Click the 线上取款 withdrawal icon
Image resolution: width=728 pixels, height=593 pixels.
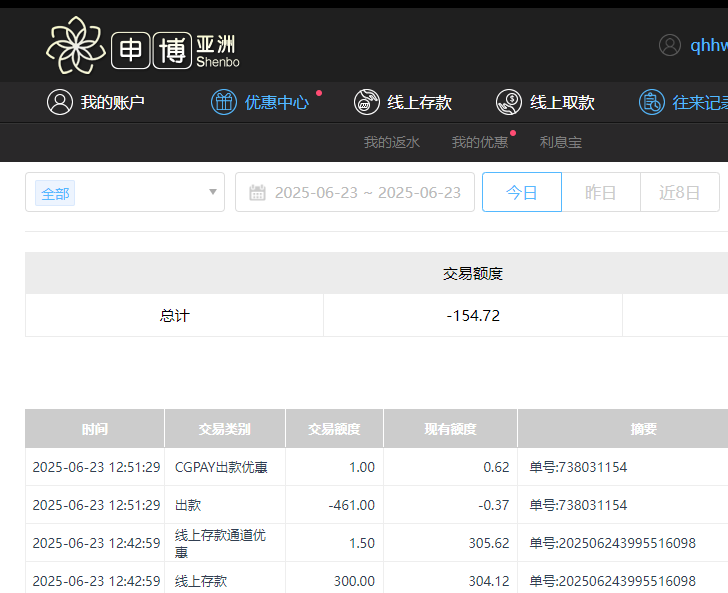click(509, 102)
